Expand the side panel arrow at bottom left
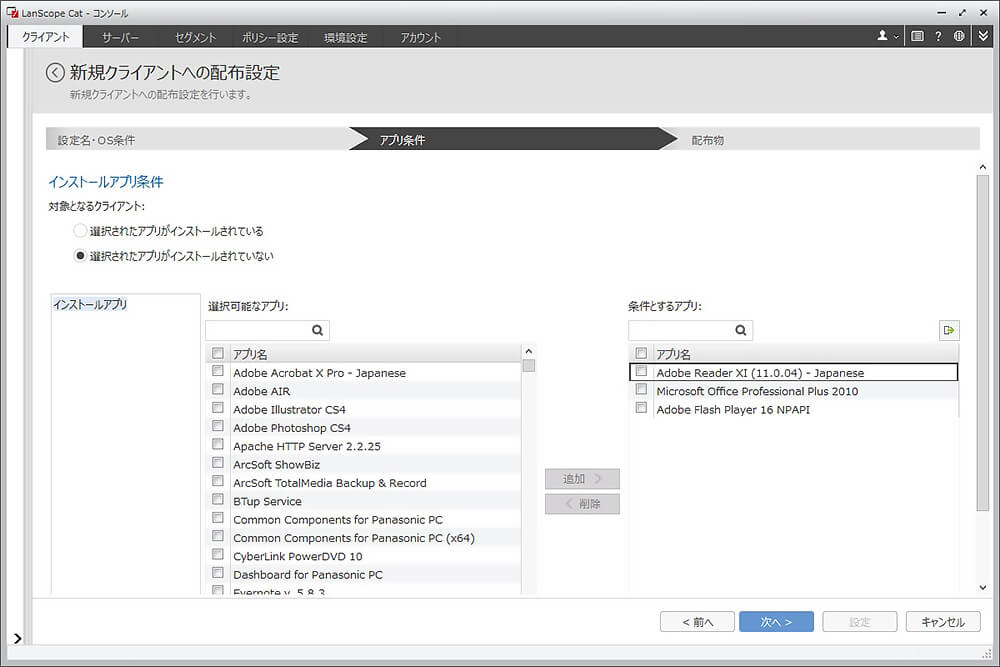Image resolution: width=1000 pixels, height=667 pixels. [x=17, y=638]
